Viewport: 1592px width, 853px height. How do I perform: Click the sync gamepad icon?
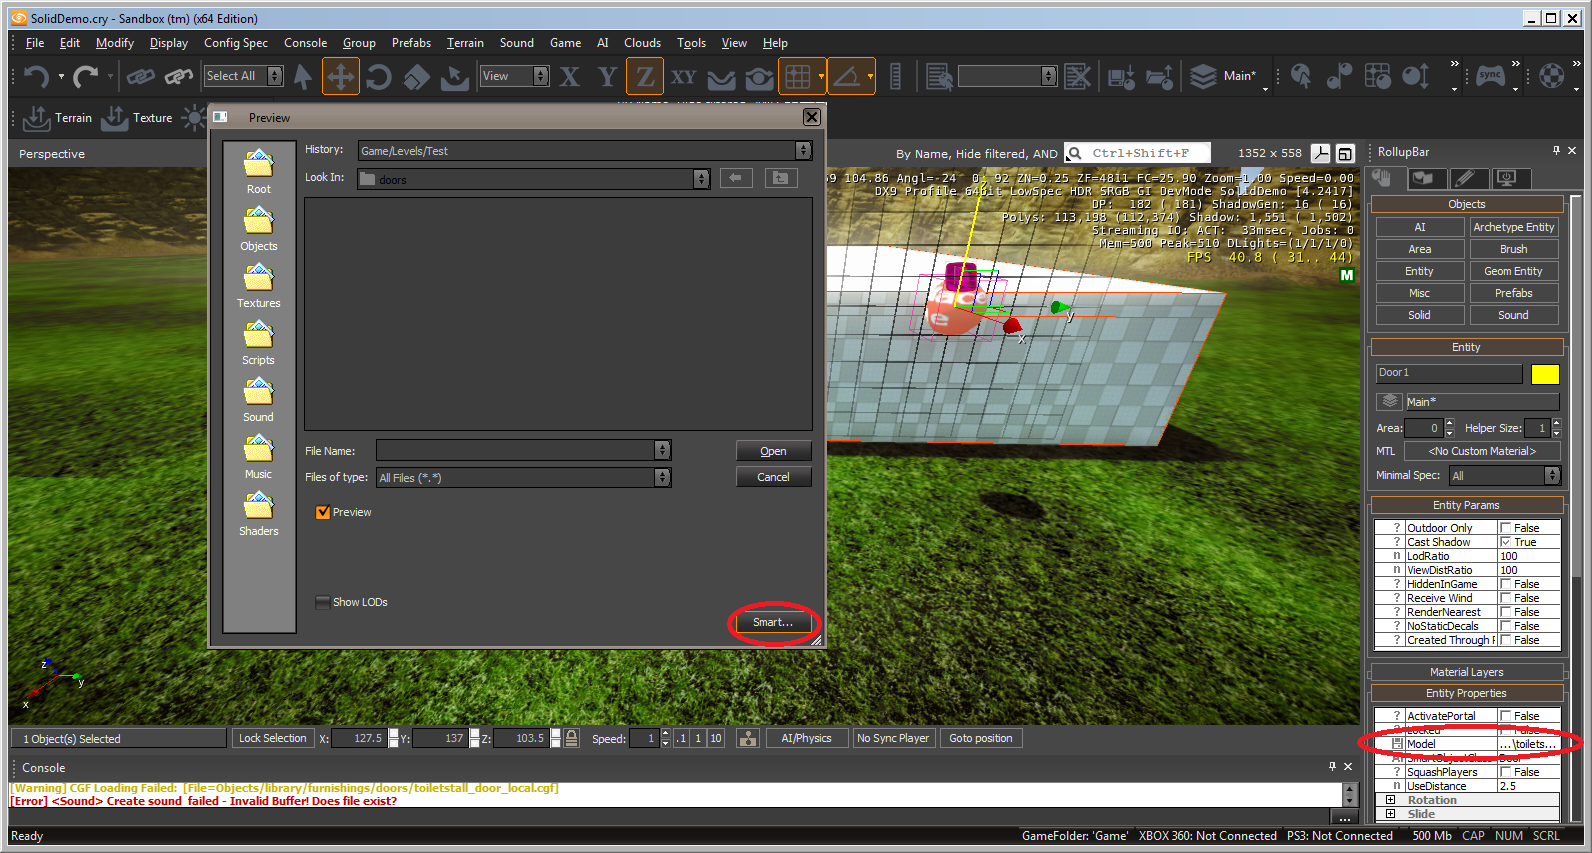1490,76
